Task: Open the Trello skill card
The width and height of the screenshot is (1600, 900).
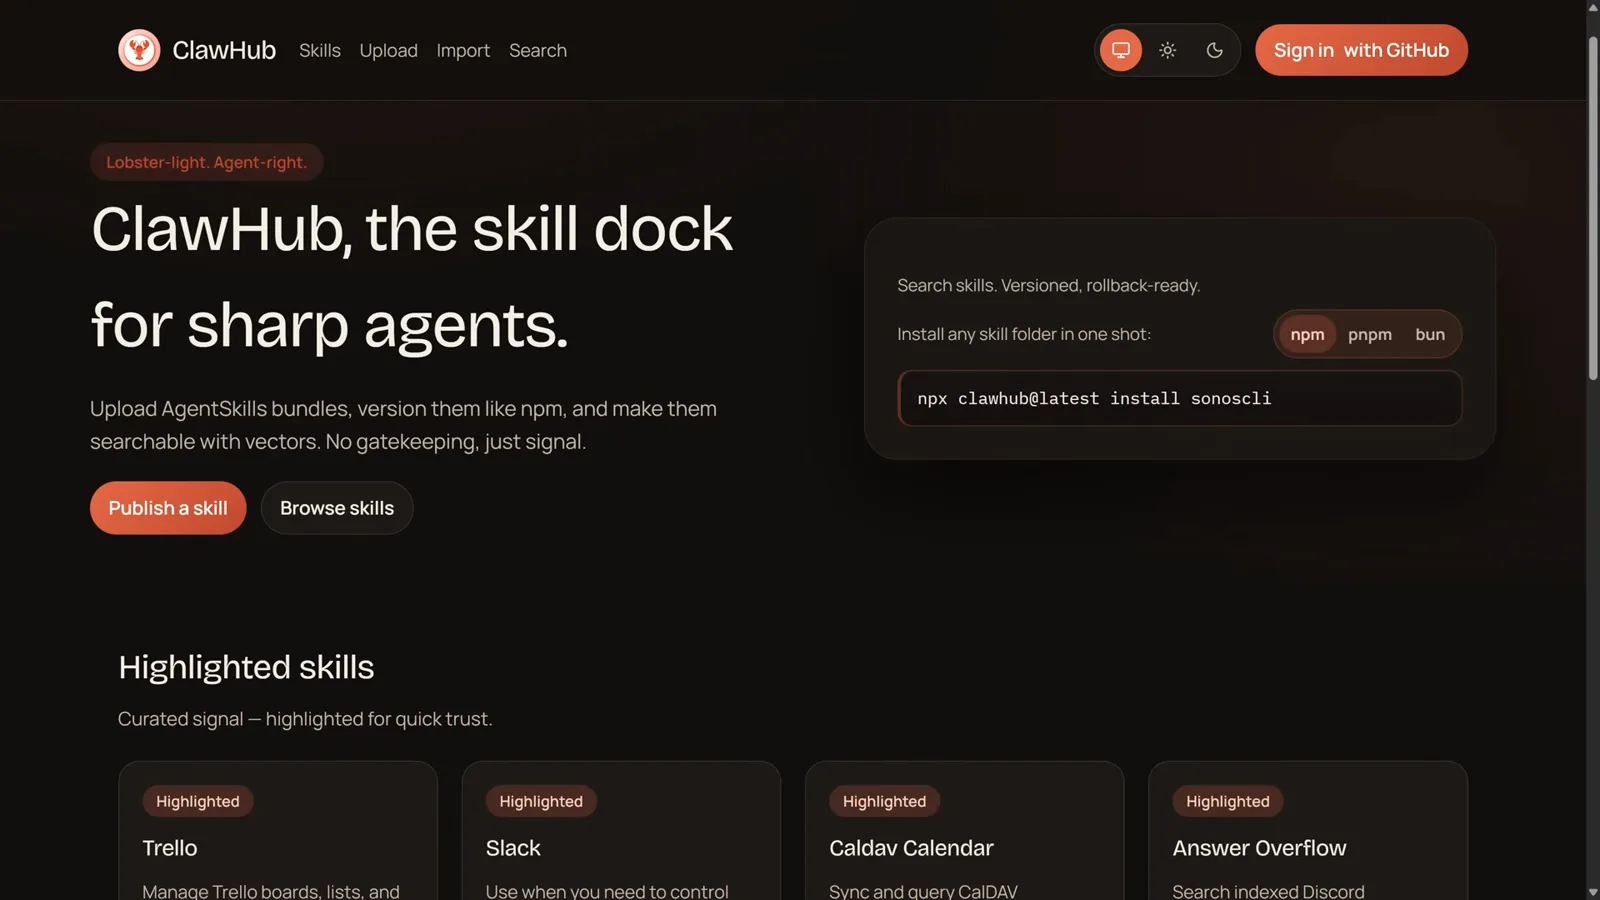Action: click(x=278, y=831)
